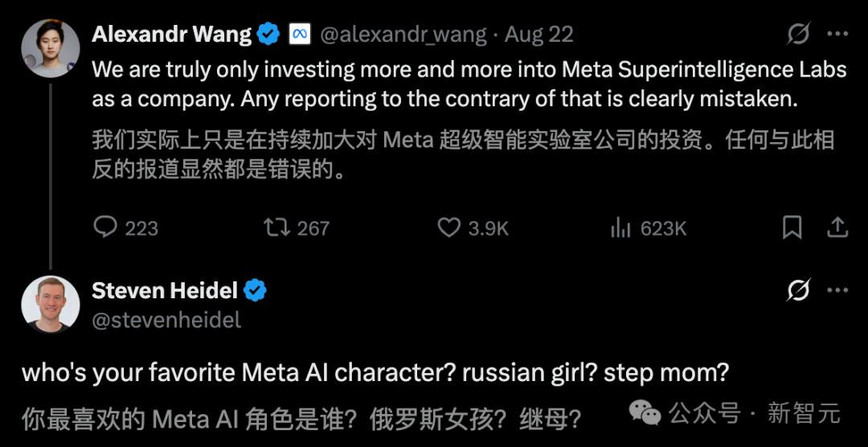Image resolution: width=868 pixels, height=447 pixels.
Task: Click verified badge next to Alexandr Wang
Action: 270,34
